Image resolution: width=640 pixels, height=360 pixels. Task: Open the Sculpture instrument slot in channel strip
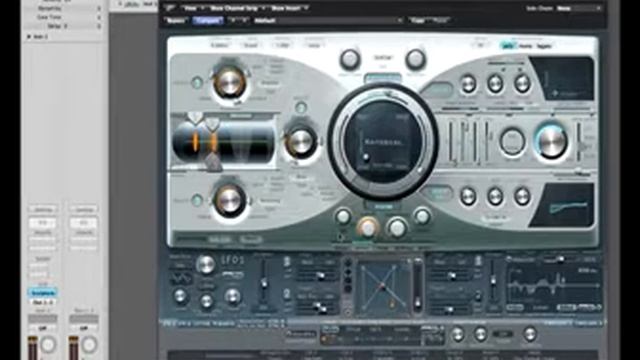43,293
